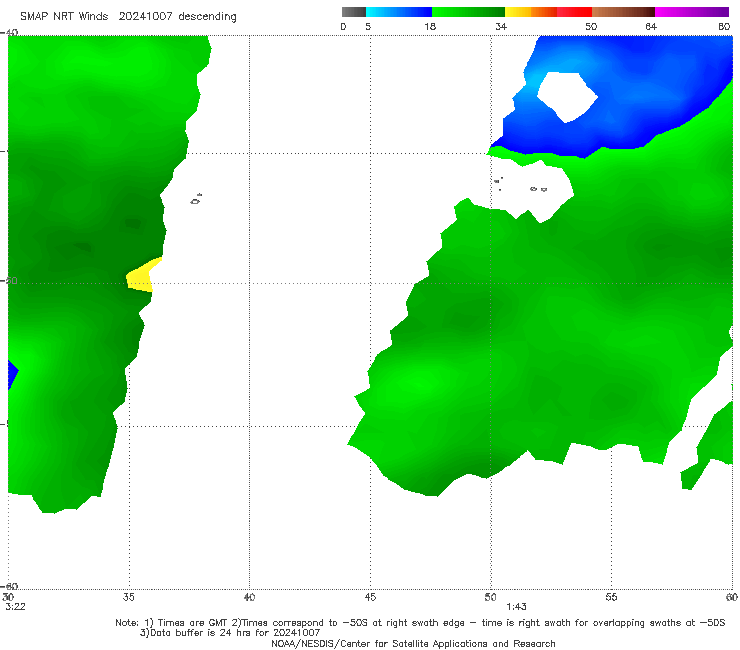Screen dimensions: 740x650
Task: Click the brown segment of the colorbar
Action: click(x=623, y=12)
